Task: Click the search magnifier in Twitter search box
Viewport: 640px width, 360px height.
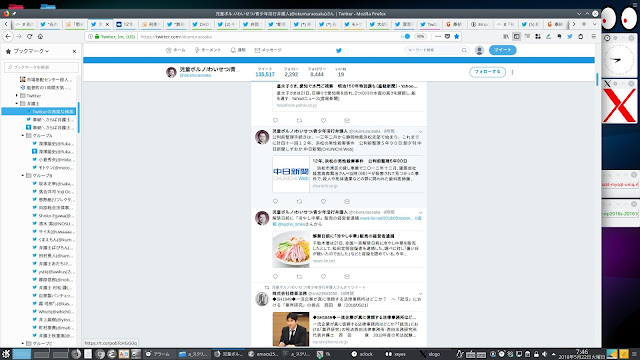Action: pyautogui.click(x=464, y=50)
